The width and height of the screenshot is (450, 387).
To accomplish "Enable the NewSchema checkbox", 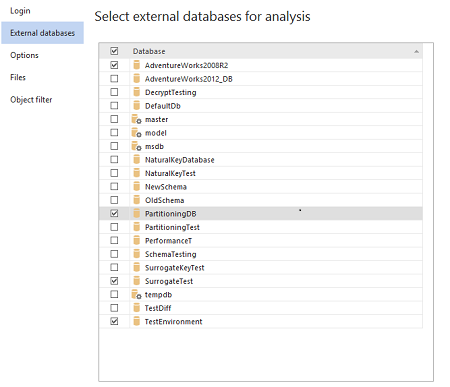I will pyautogui.click(x=114, y=186).
